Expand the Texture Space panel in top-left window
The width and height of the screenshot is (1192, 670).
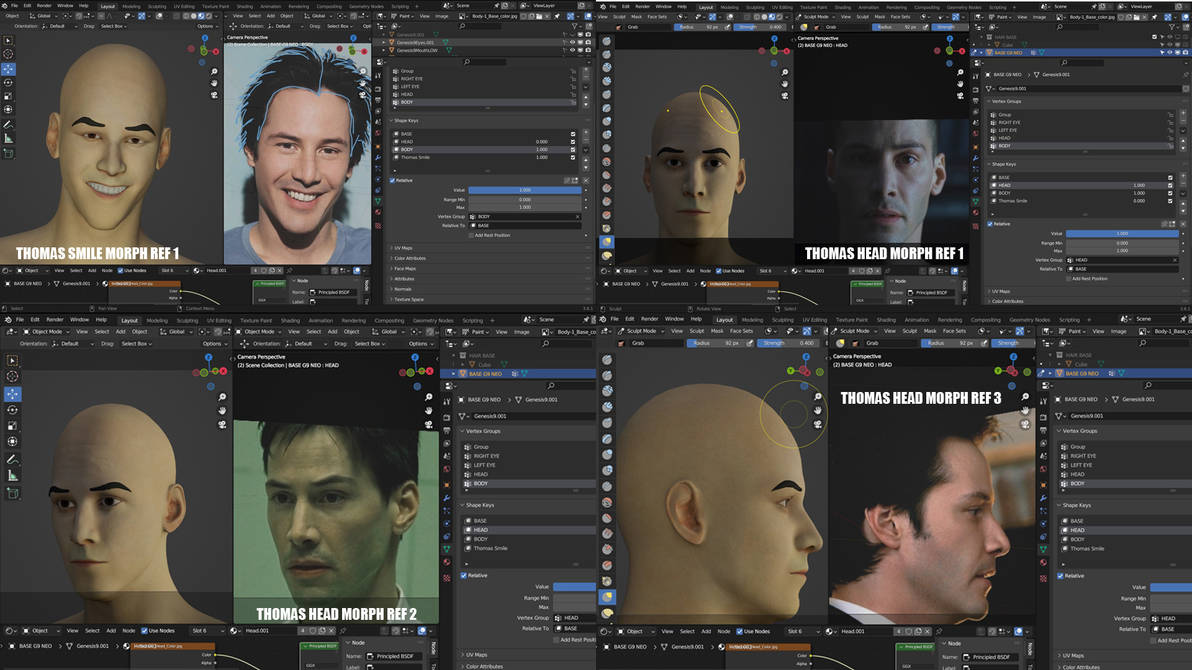click(x=408, y=299)
